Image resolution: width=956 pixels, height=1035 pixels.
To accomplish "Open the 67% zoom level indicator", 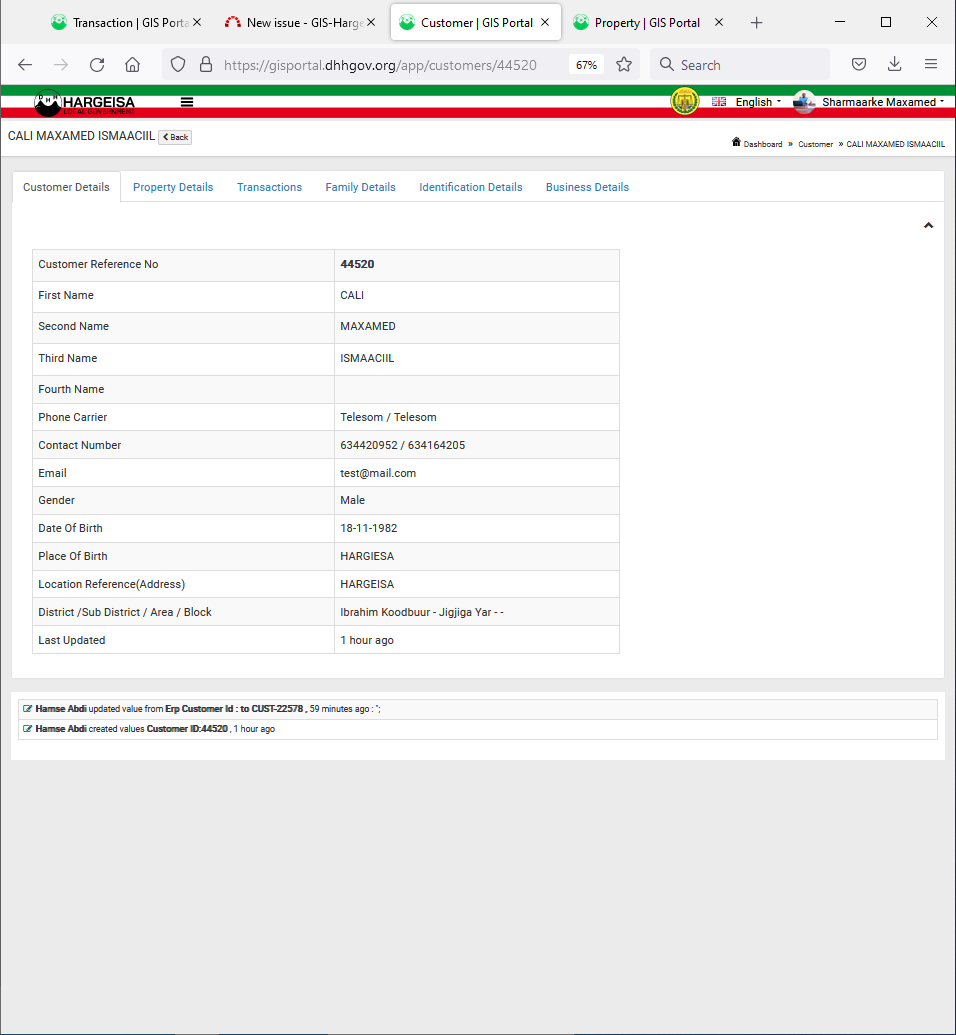I will click(586, 65).
